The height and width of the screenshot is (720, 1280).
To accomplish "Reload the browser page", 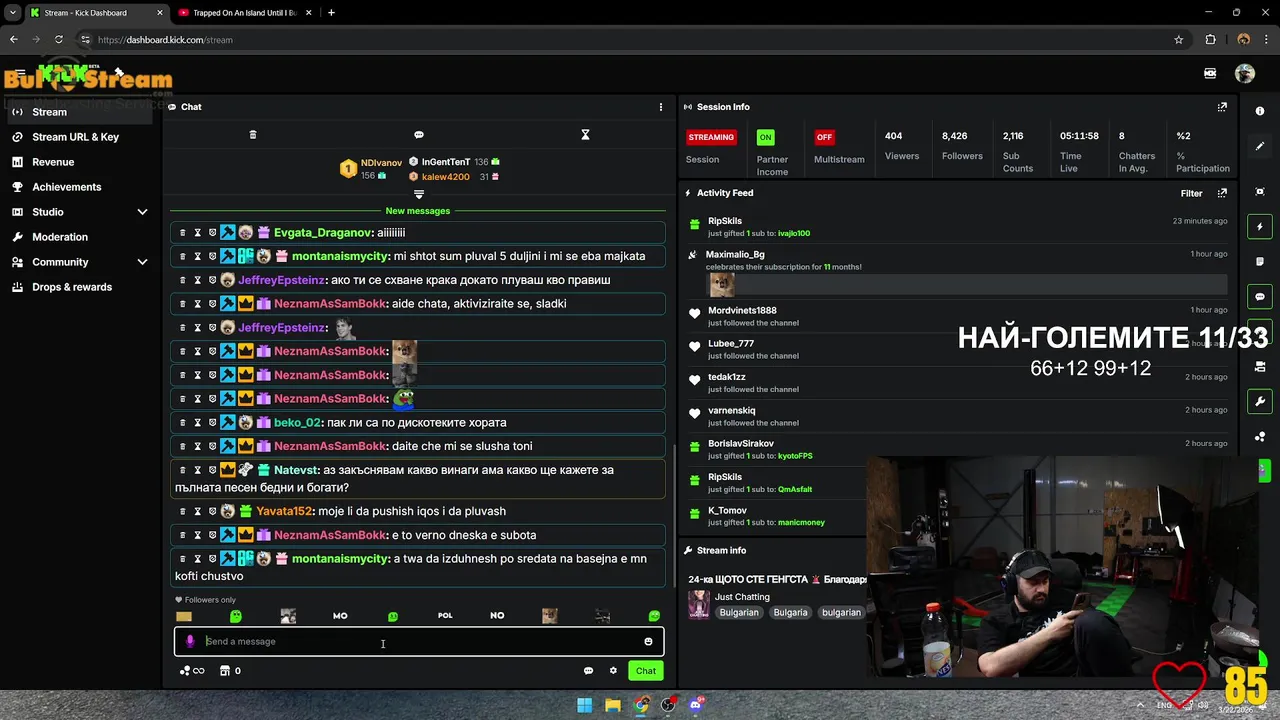I will click(x=59, y=40).
